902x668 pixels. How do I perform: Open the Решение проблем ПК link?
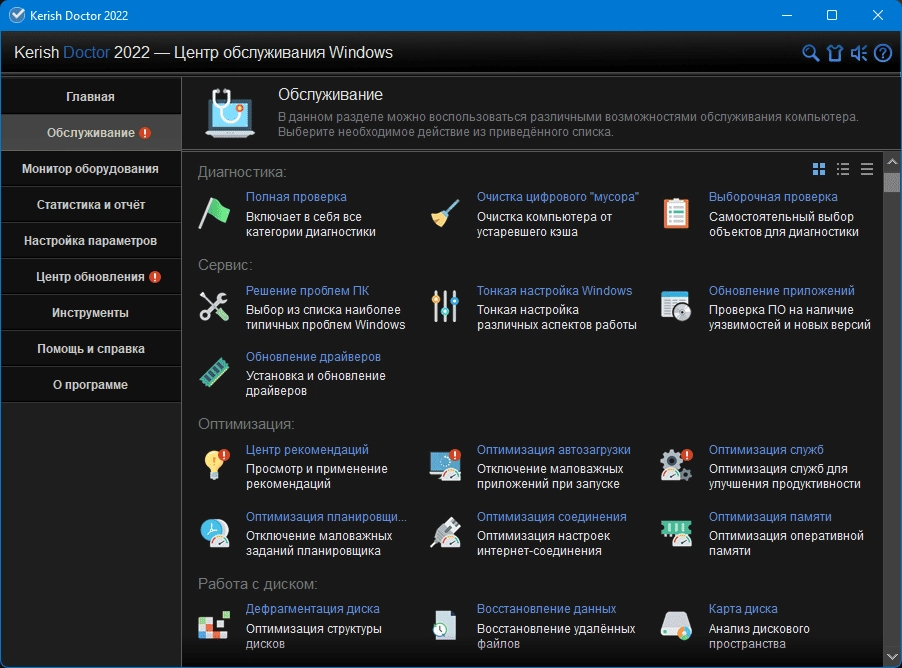pos(308,291)
